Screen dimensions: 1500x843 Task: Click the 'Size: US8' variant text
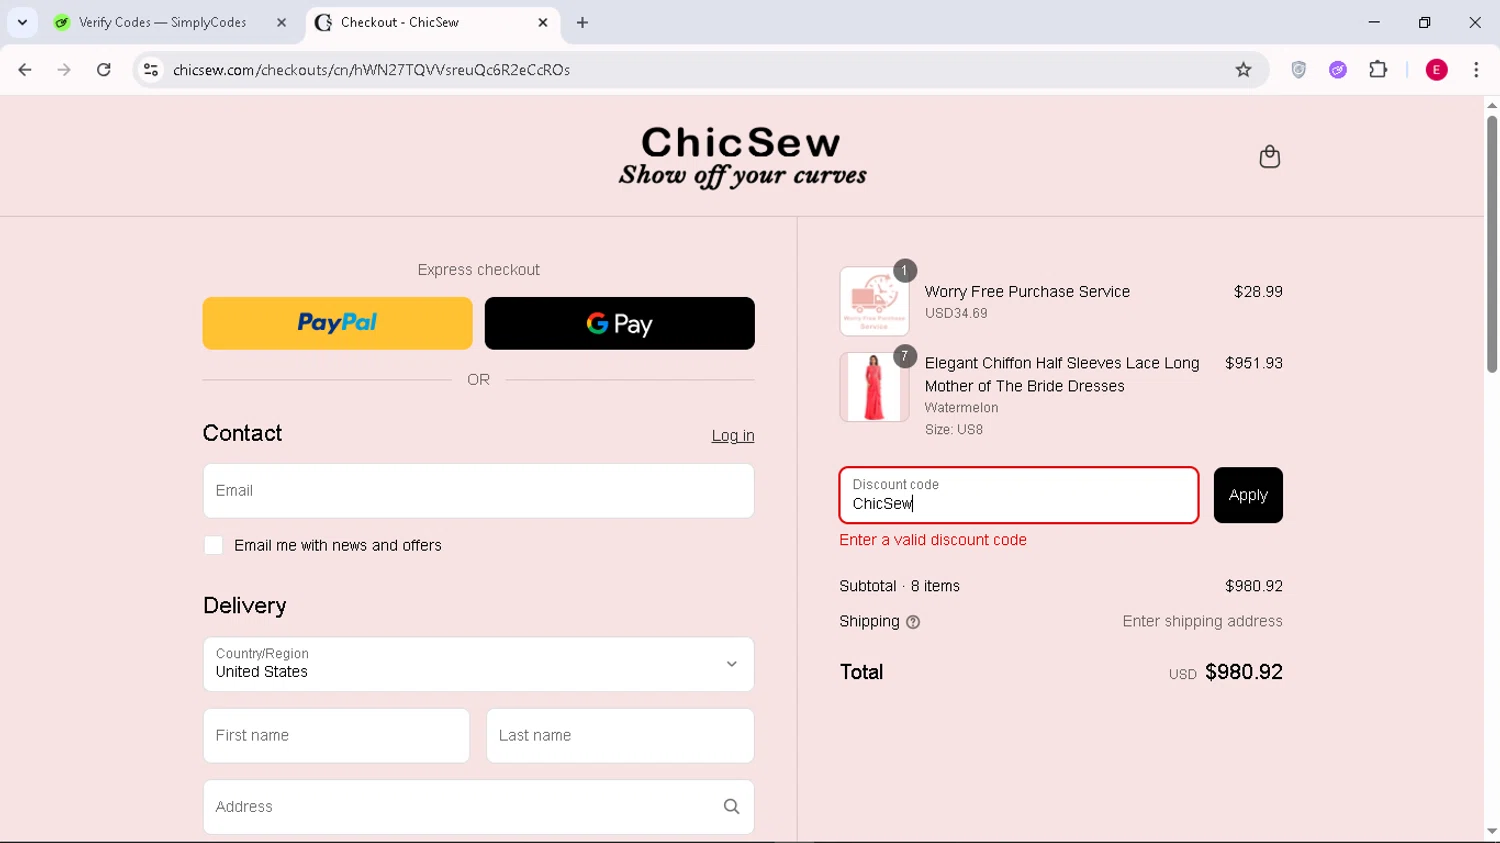click(x=954, y=430)
